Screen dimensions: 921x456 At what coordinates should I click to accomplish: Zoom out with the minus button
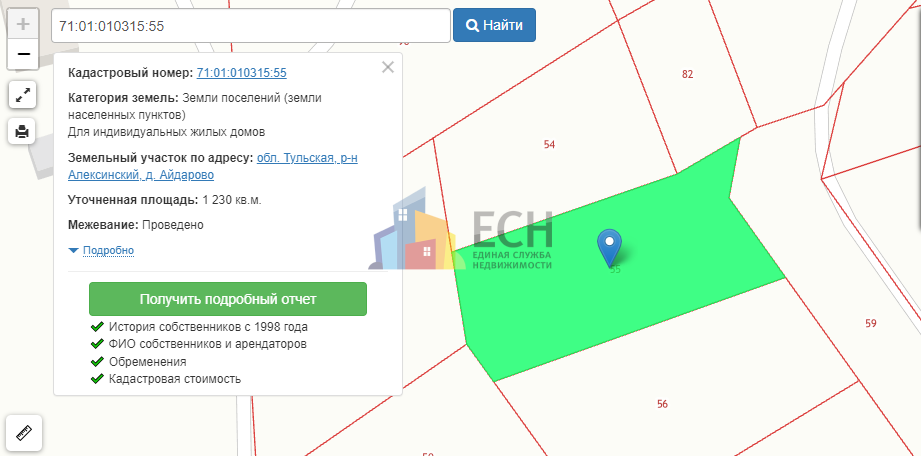tap(23, 55)
